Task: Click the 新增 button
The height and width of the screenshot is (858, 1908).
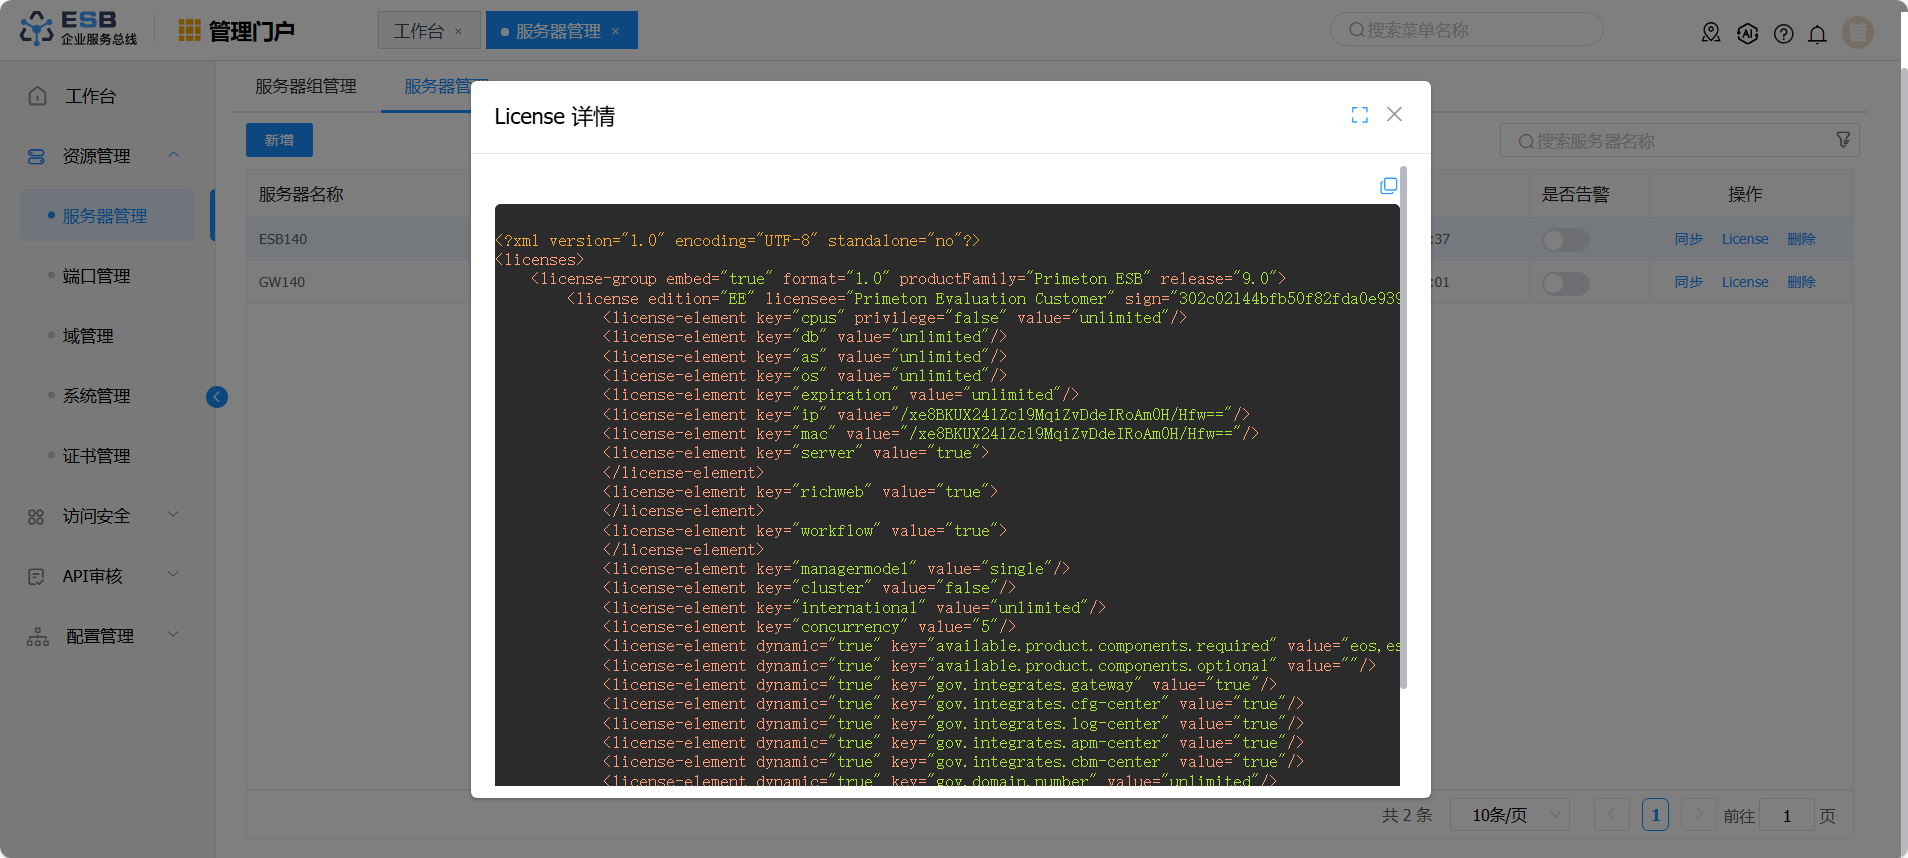Action: point(279,140)
